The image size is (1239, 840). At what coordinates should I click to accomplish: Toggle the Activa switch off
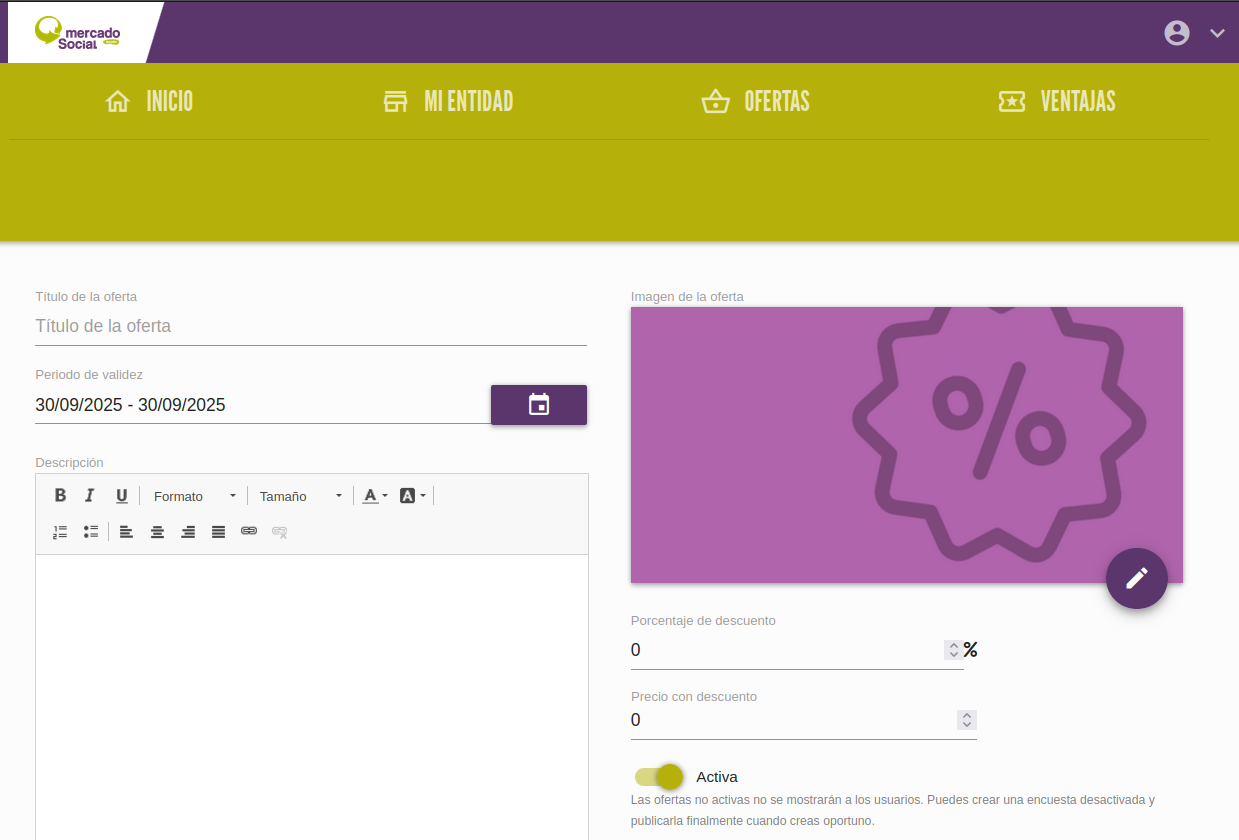pos(660,777)
